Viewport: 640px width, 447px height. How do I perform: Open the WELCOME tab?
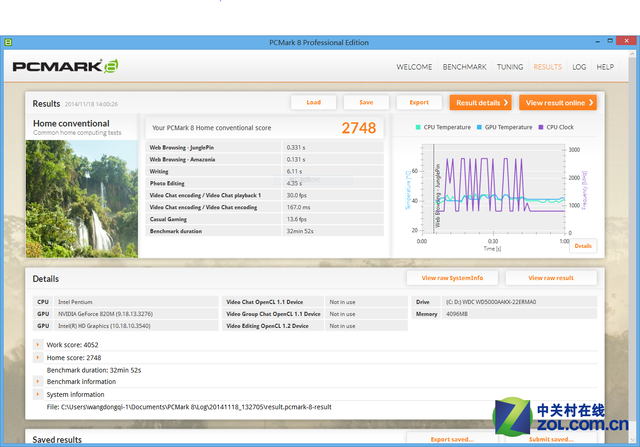[x=414, y=67]
